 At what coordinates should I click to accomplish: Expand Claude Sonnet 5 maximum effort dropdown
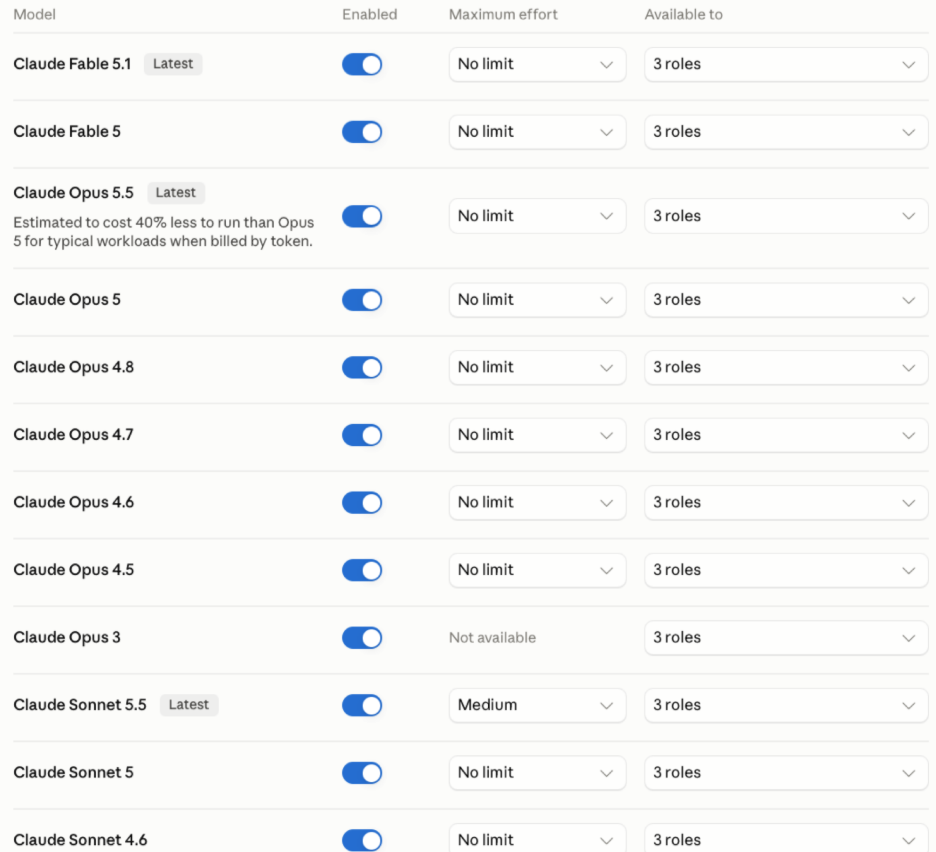click(537, 773)
